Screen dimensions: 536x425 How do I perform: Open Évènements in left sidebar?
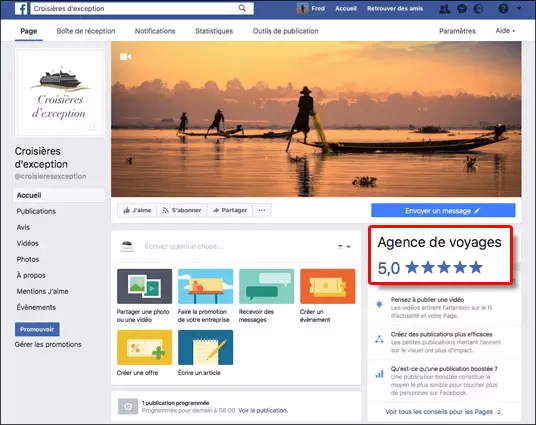(36, 307)
